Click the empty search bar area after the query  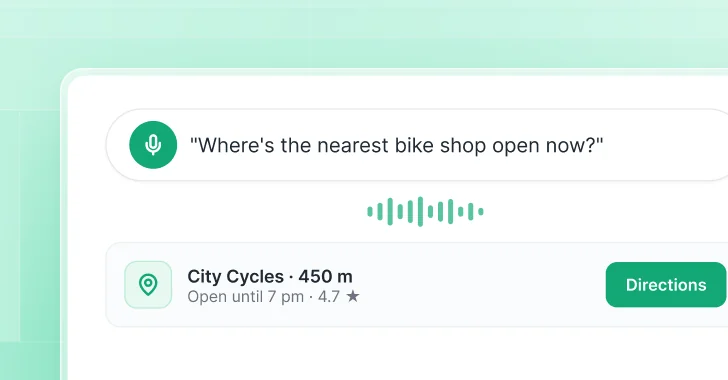[x=664, y=145]
